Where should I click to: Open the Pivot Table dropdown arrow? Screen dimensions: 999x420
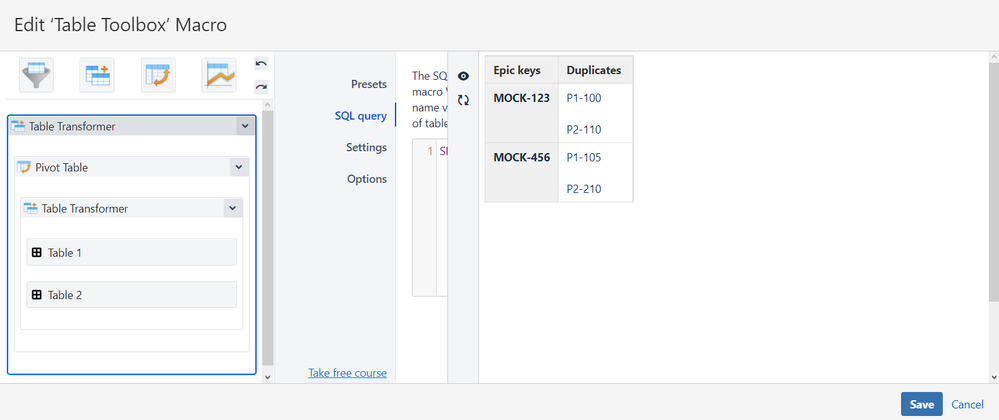pos(239,167)
